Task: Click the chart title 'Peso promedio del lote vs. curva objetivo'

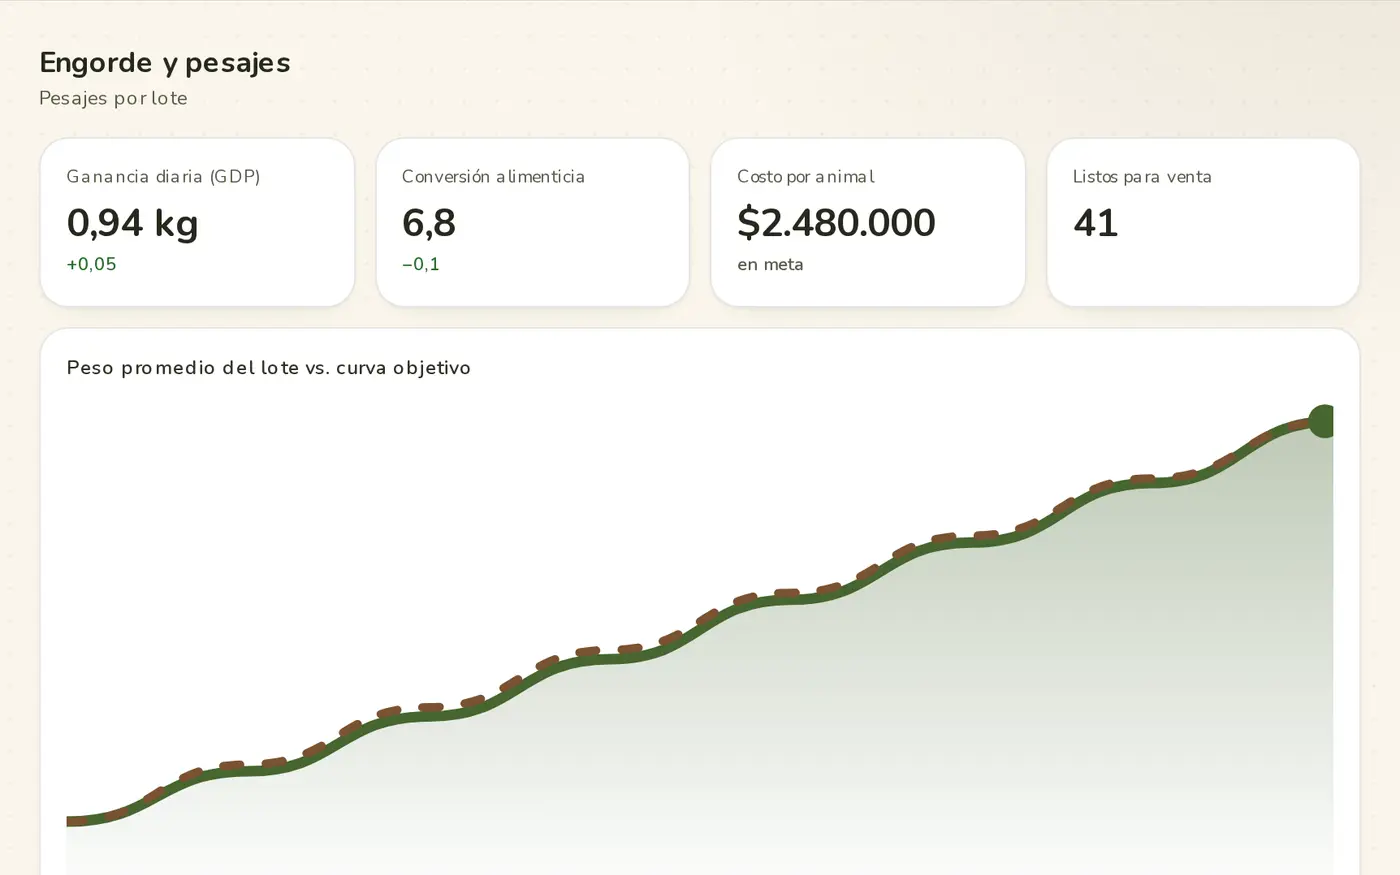Action: (269, 367)
